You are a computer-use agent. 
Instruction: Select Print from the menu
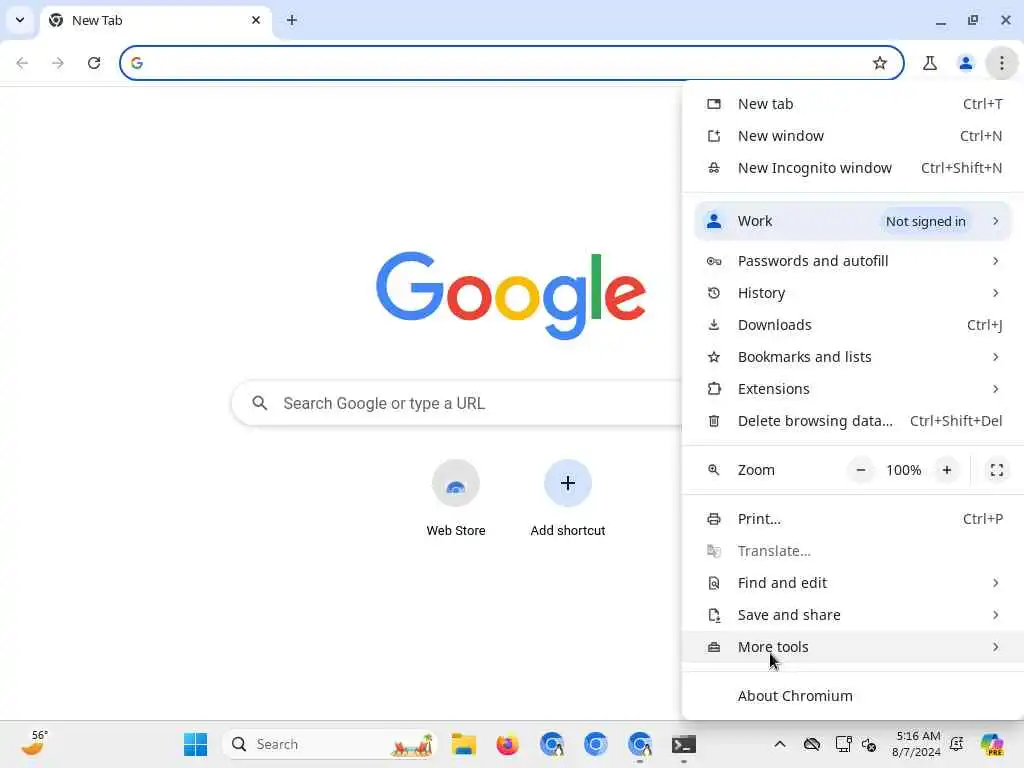(853, 519)
